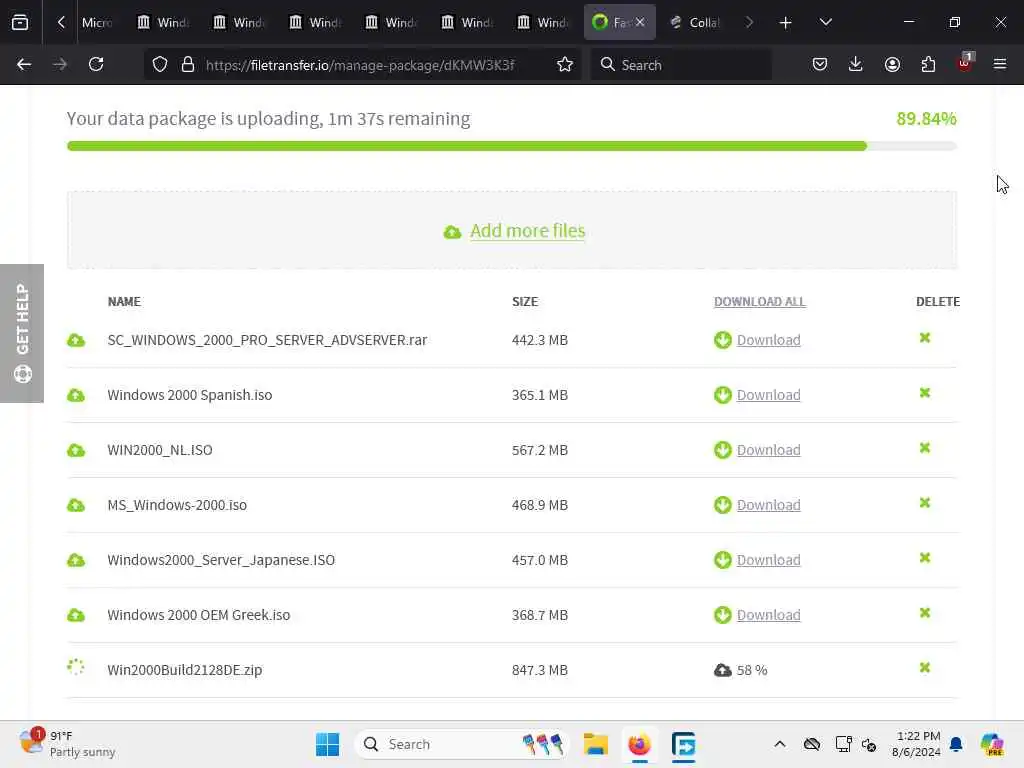Delete MS_Windows-2000.iso file
Screen dimensions: 1024x768
pos(925,502)
